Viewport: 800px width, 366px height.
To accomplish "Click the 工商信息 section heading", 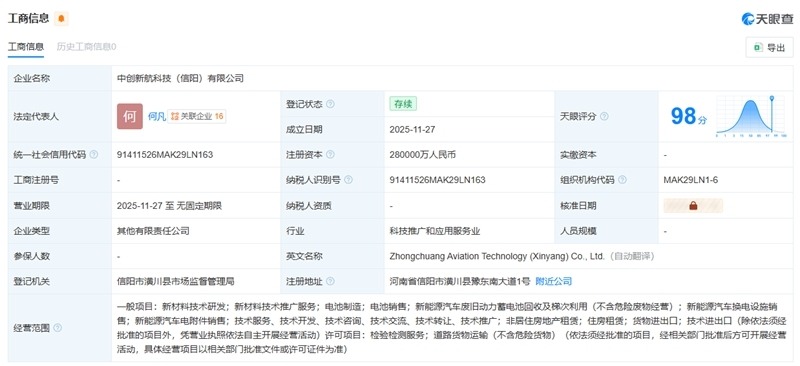I will coord(29,19).
